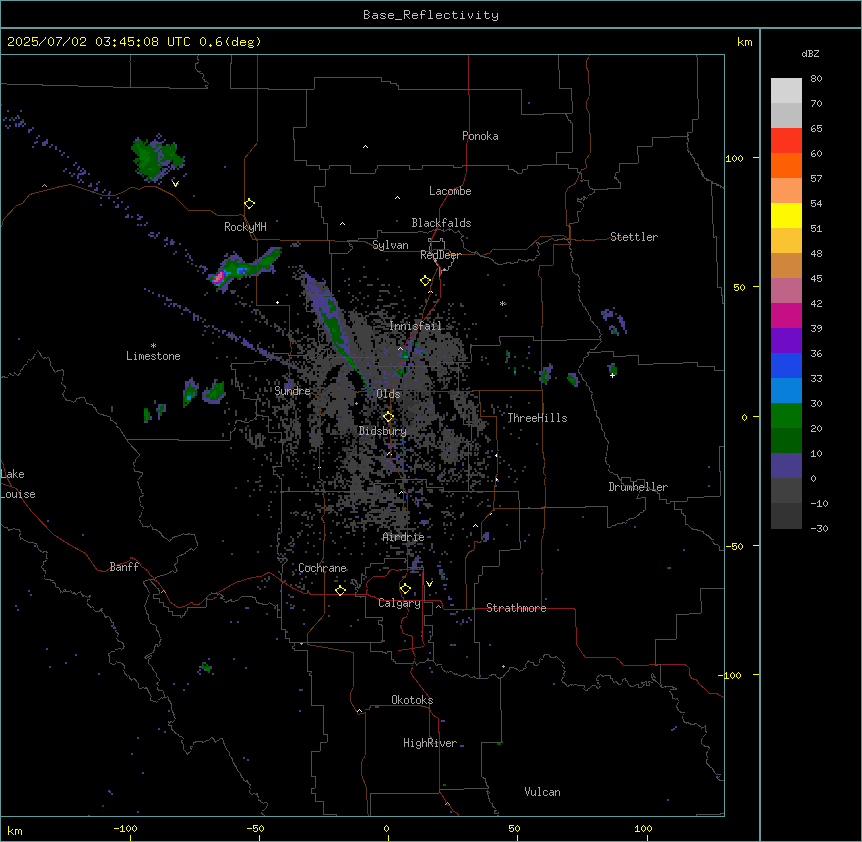862x842 pixels.
Task: Click the green echo cluster northwest of RockyMH
Action: (156, 158)
